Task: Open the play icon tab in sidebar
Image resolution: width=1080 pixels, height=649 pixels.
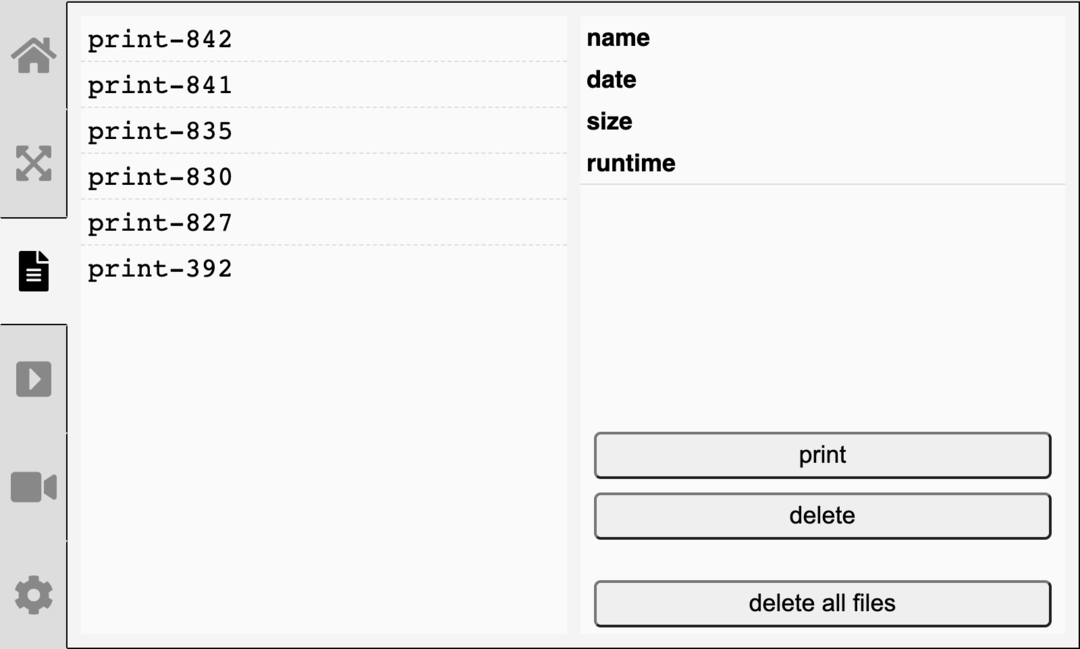Action: tap(33, 379)
